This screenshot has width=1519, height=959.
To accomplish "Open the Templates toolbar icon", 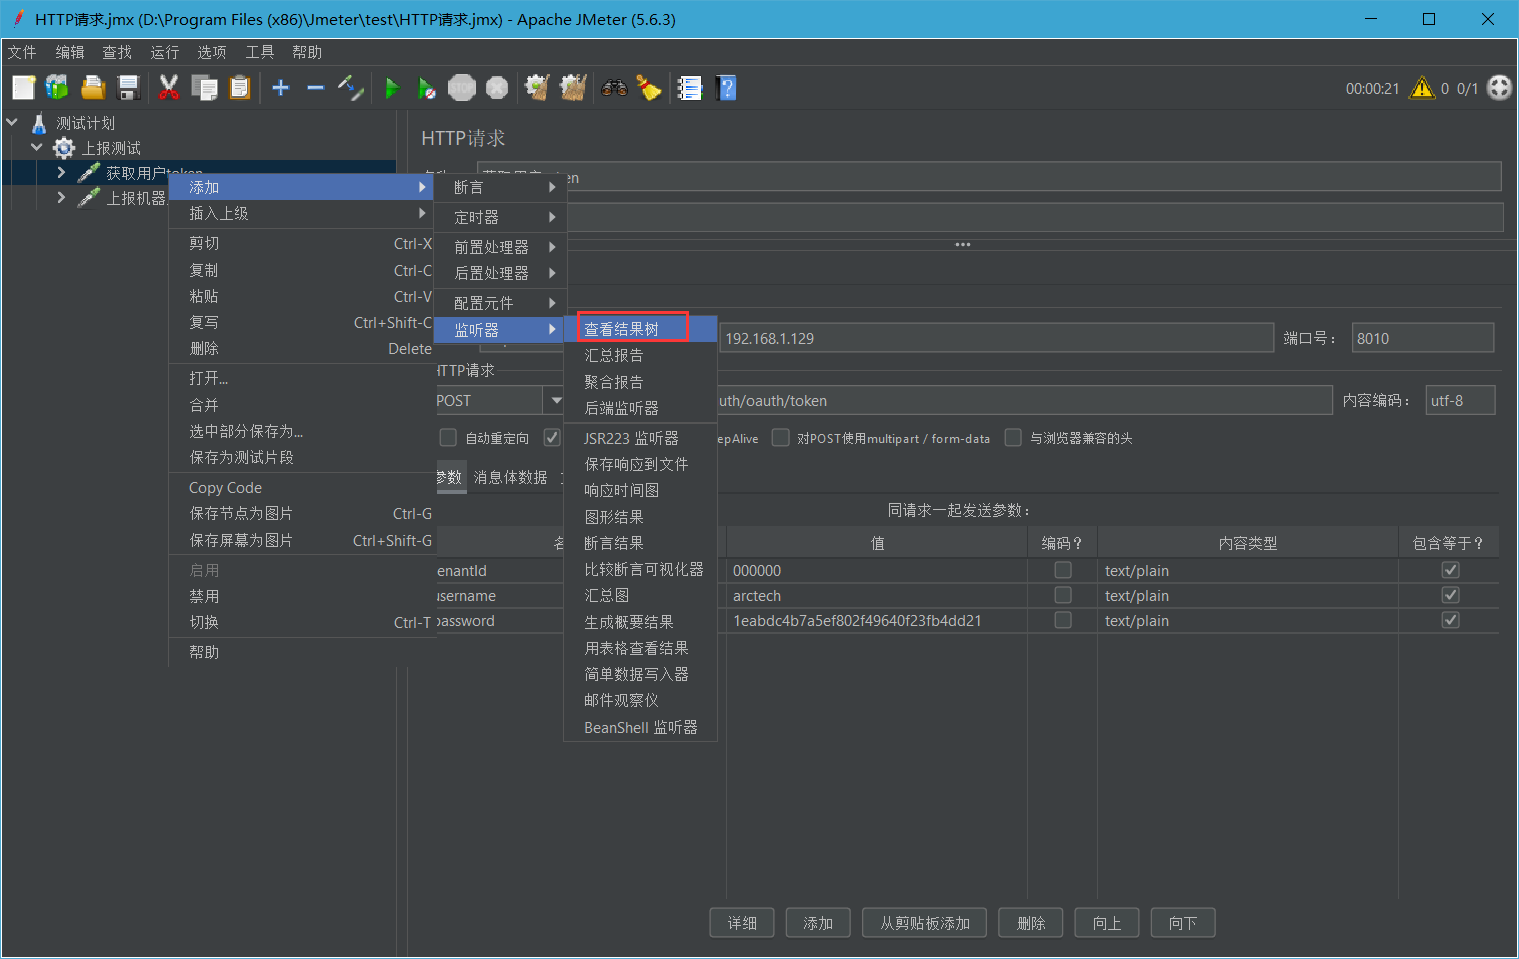I will (x=57, y=88).
